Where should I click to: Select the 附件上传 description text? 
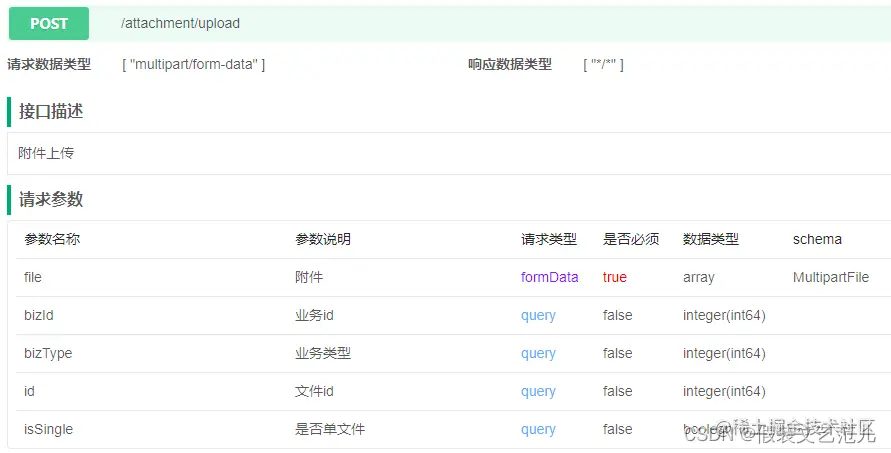pyautogui.click(x=46, y=153)
